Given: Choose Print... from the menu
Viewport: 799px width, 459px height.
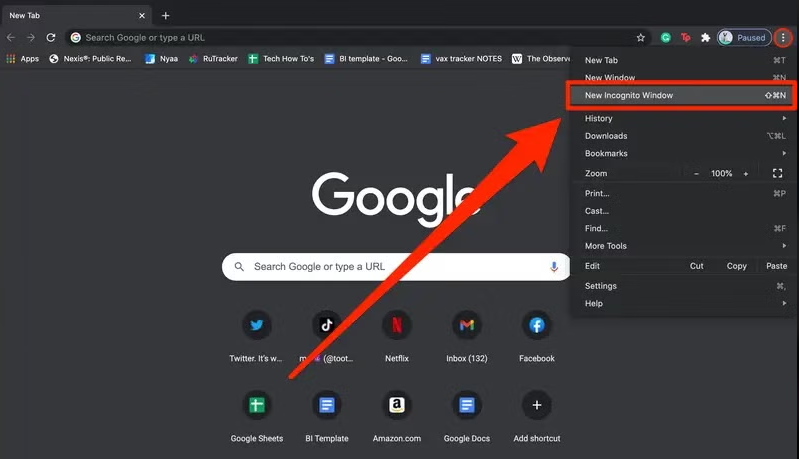Looking at the screenshot, I should (x=683, y=194).
